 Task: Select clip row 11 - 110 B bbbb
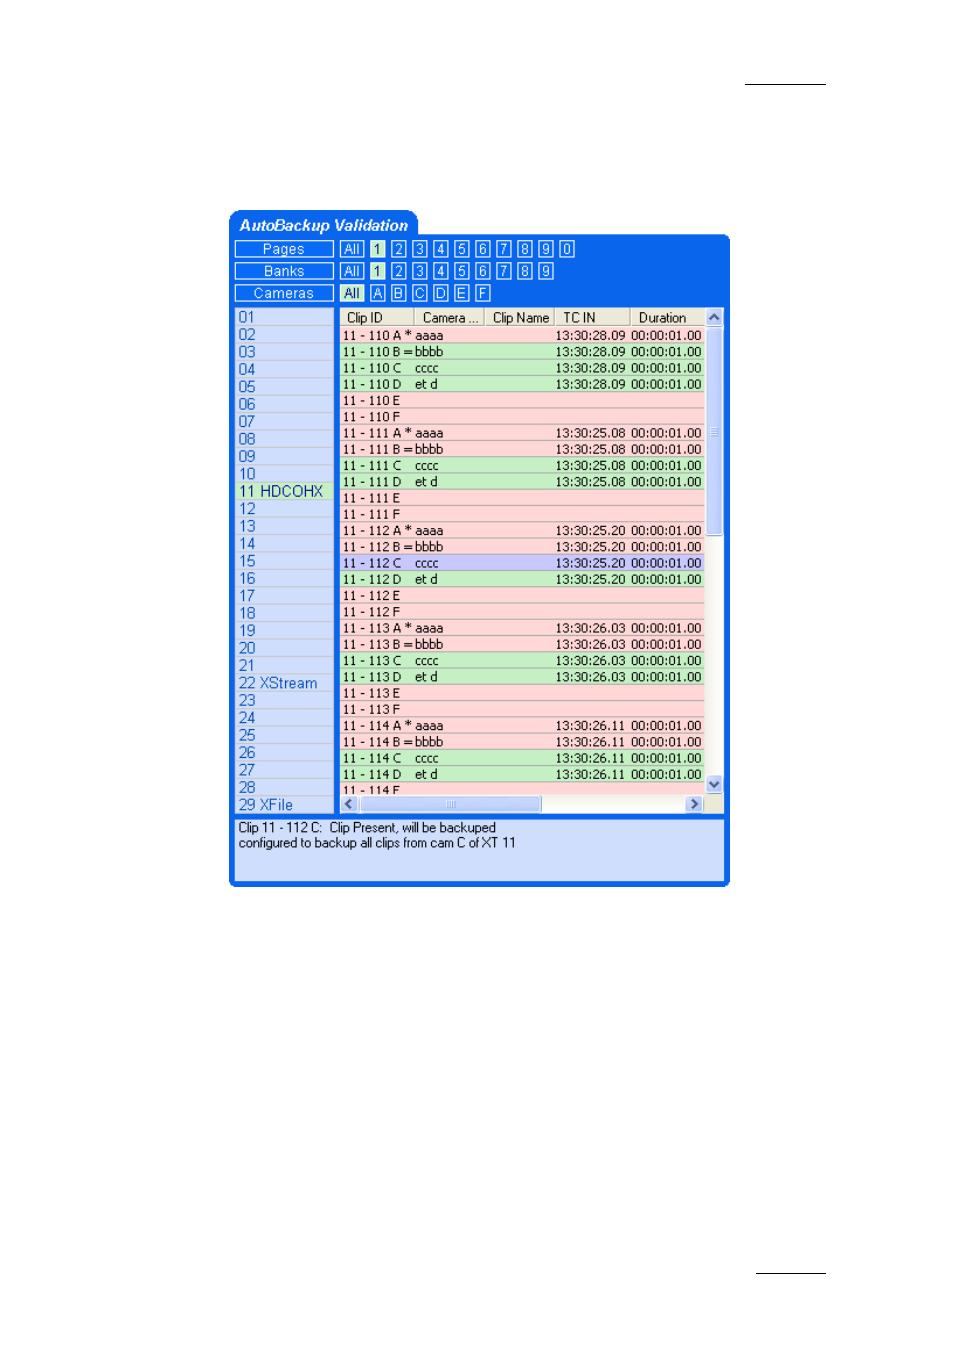[x=522, y=352]
